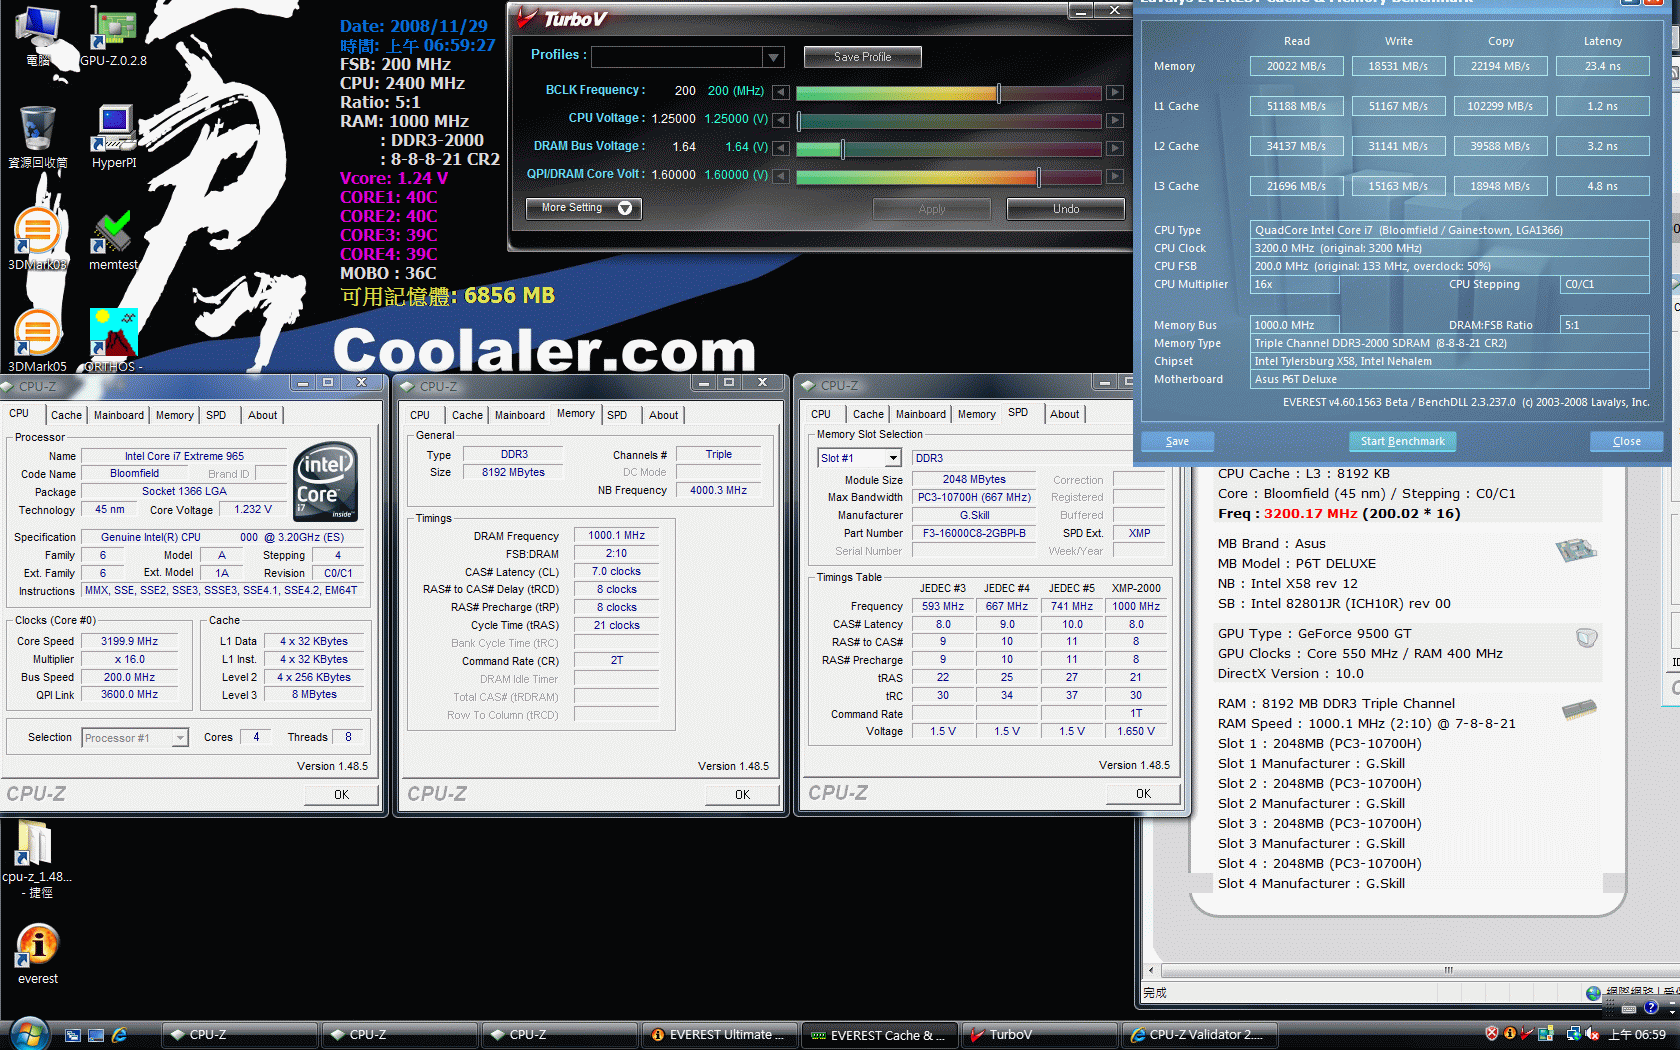Select the cpu-z_1.48 folder shortcut icon

click(x=37, y=858)
